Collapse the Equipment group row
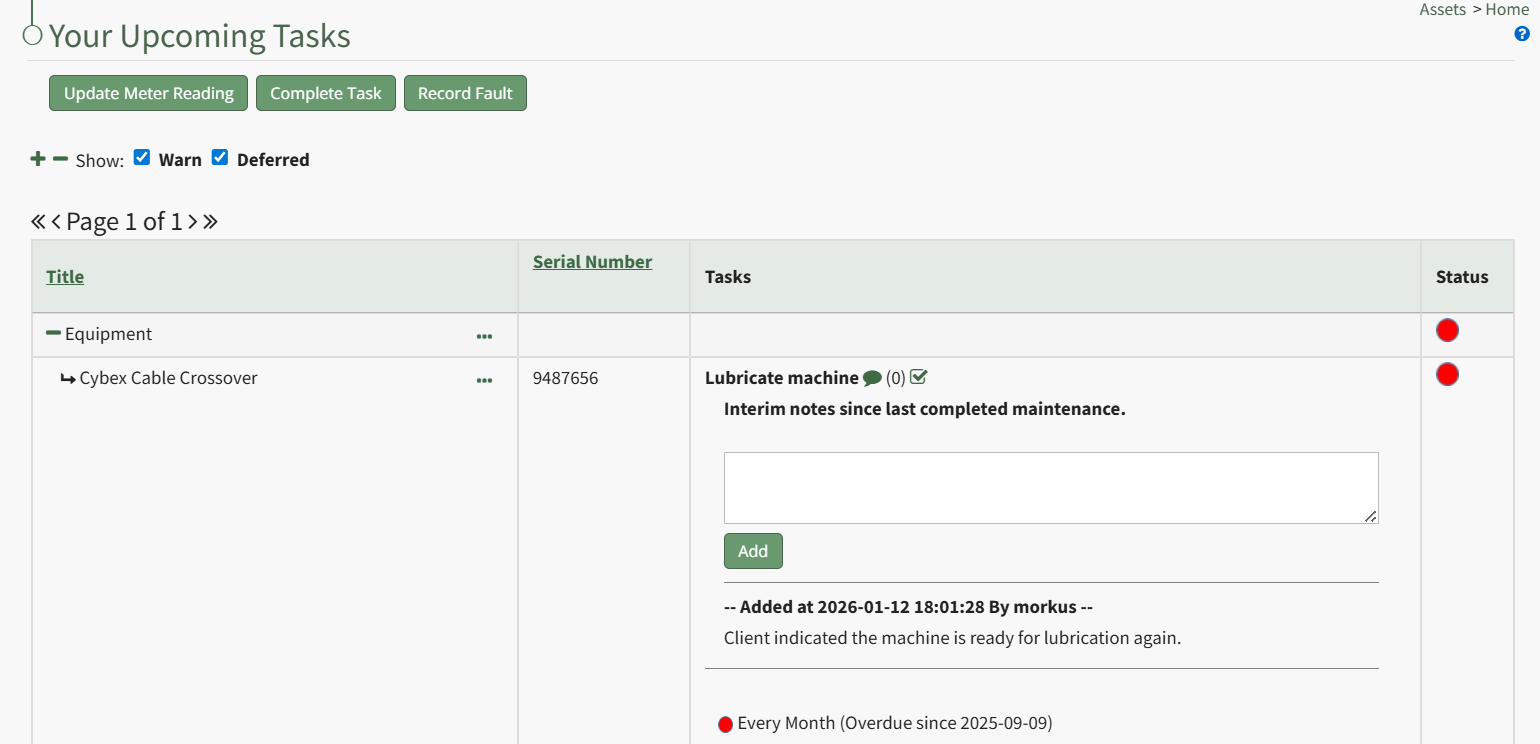 53,333
